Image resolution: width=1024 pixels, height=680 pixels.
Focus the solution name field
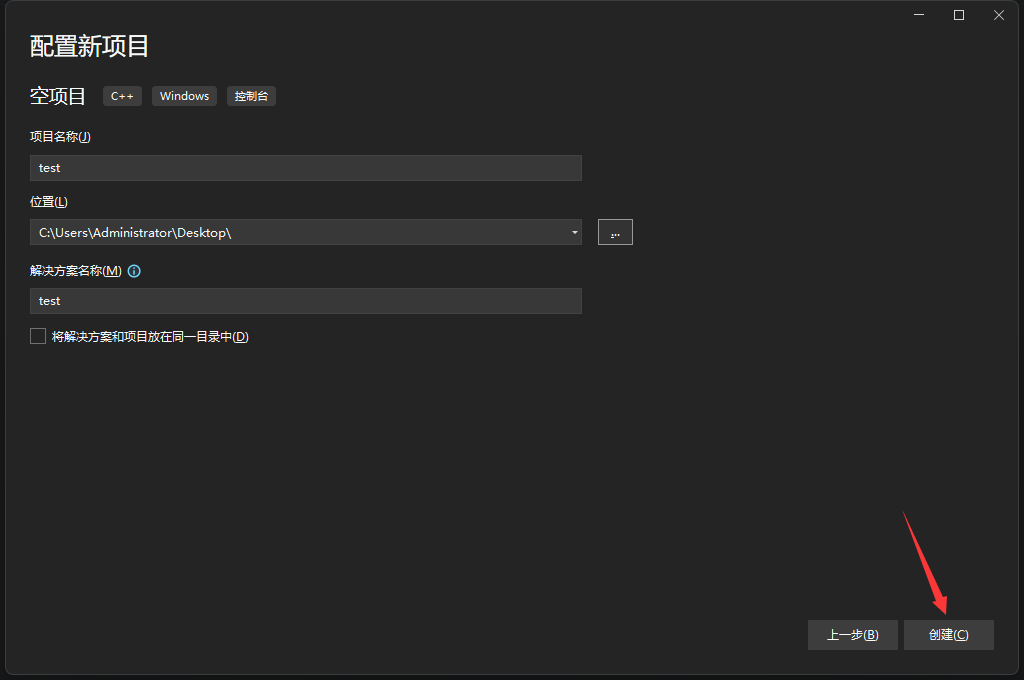(x=306, y=301)
